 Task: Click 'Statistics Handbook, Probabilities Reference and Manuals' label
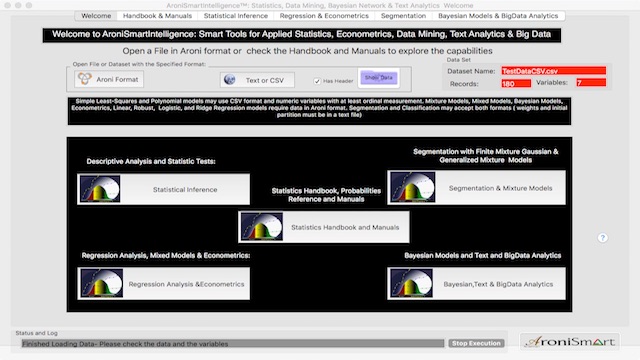point(326,195)
